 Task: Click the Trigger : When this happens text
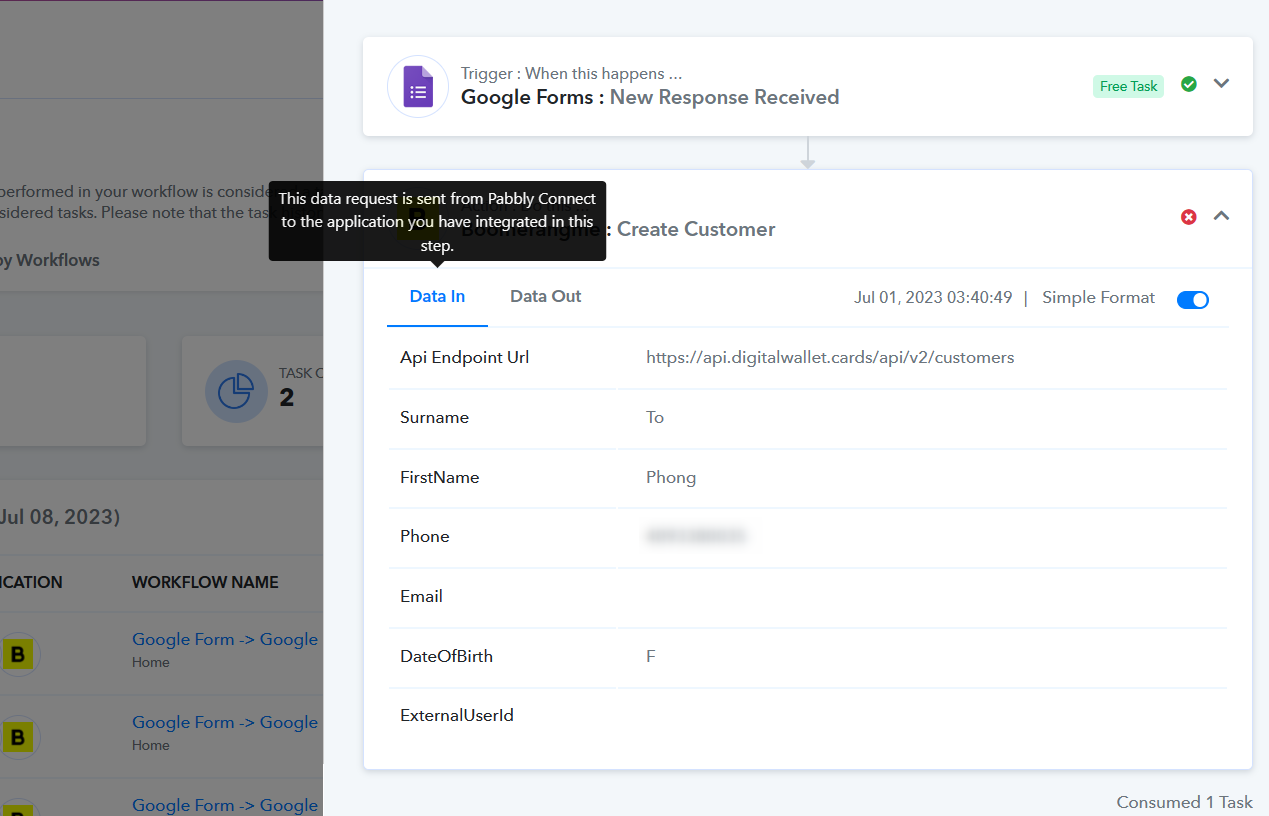(571, 73)
